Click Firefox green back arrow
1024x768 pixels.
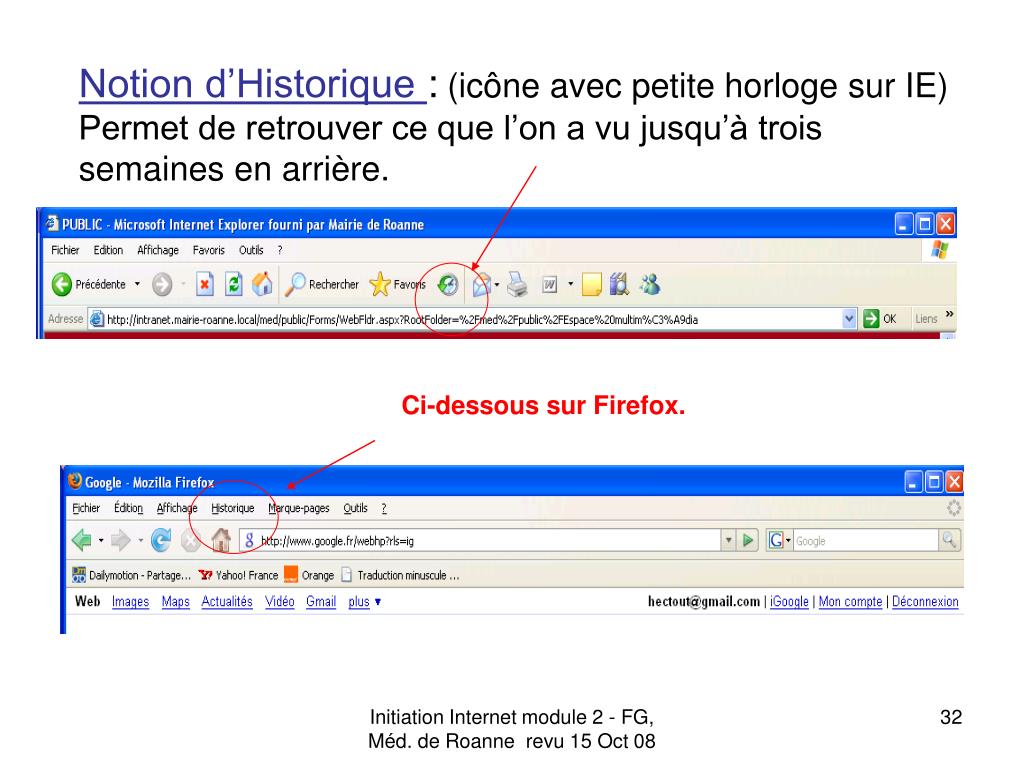coord(82,540)
